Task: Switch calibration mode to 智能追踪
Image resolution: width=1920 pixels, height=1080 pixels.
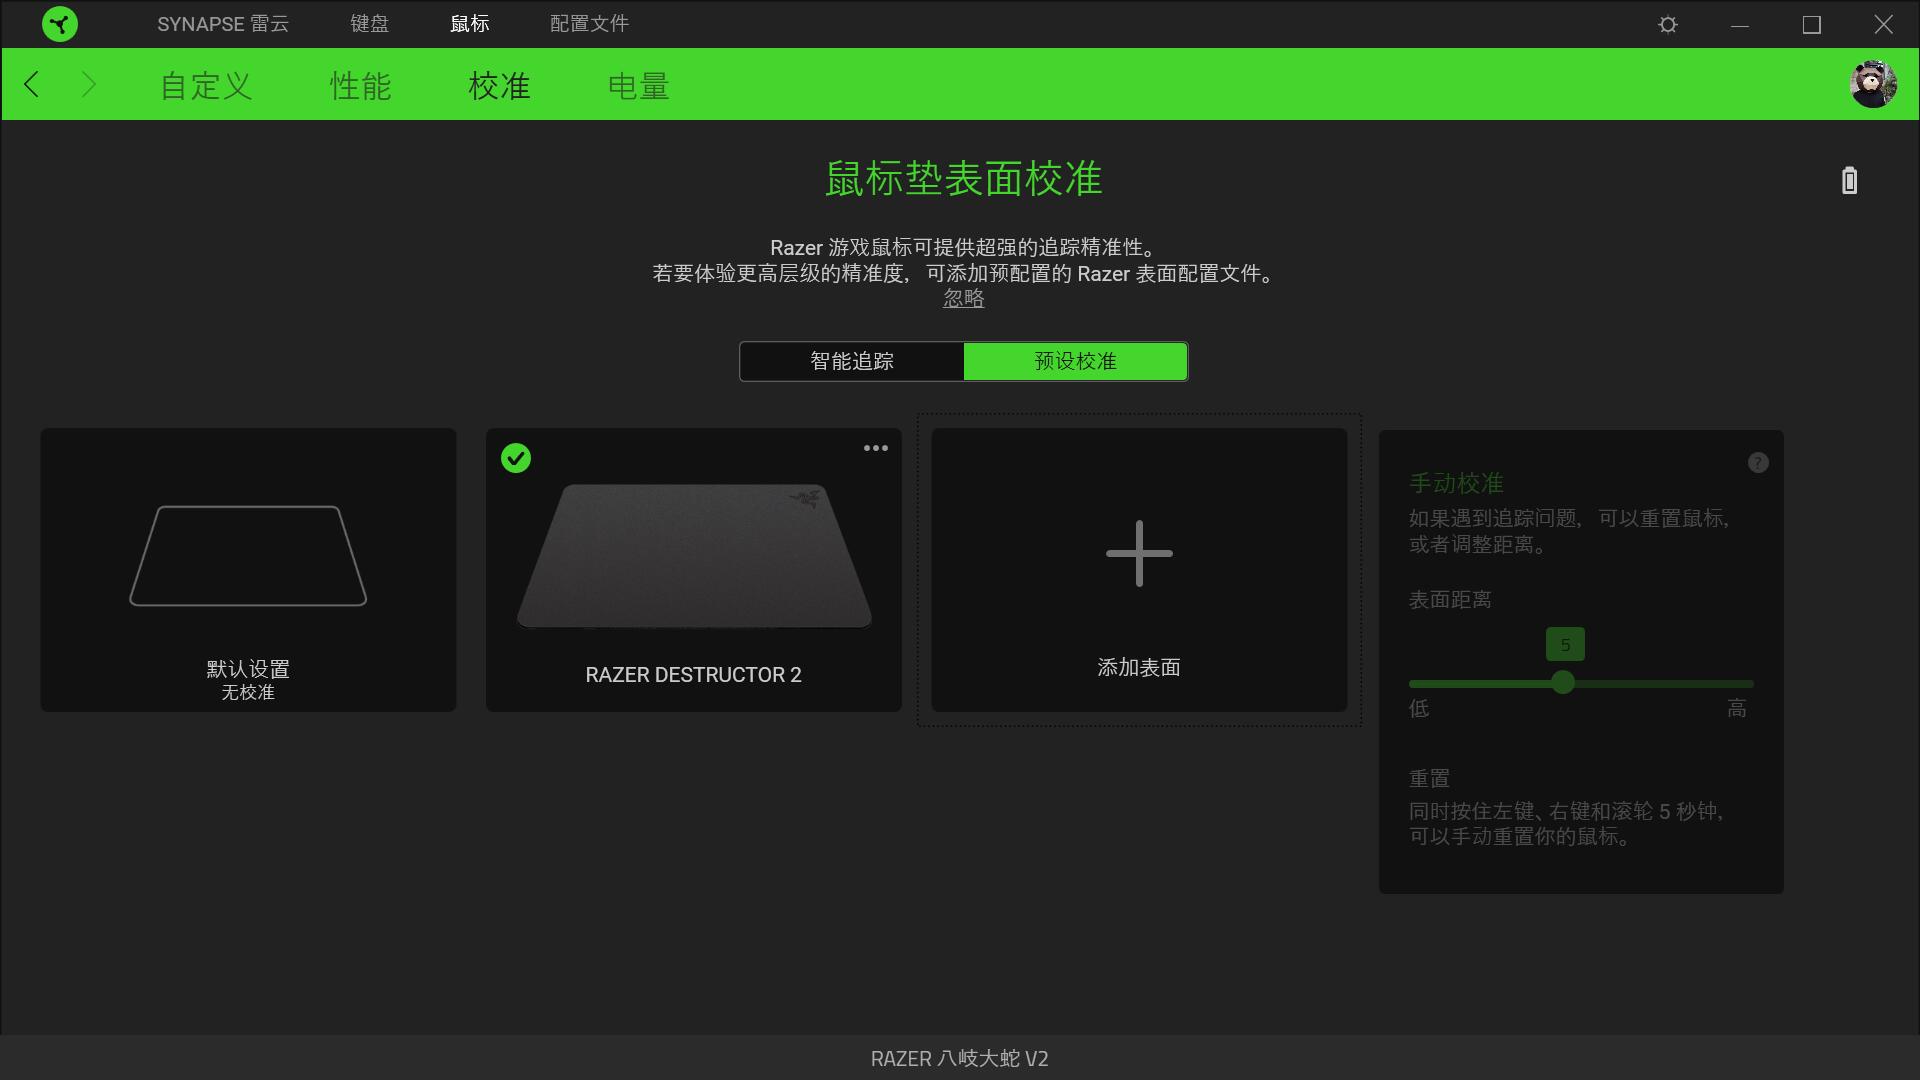Action: (x=851, y=361)
